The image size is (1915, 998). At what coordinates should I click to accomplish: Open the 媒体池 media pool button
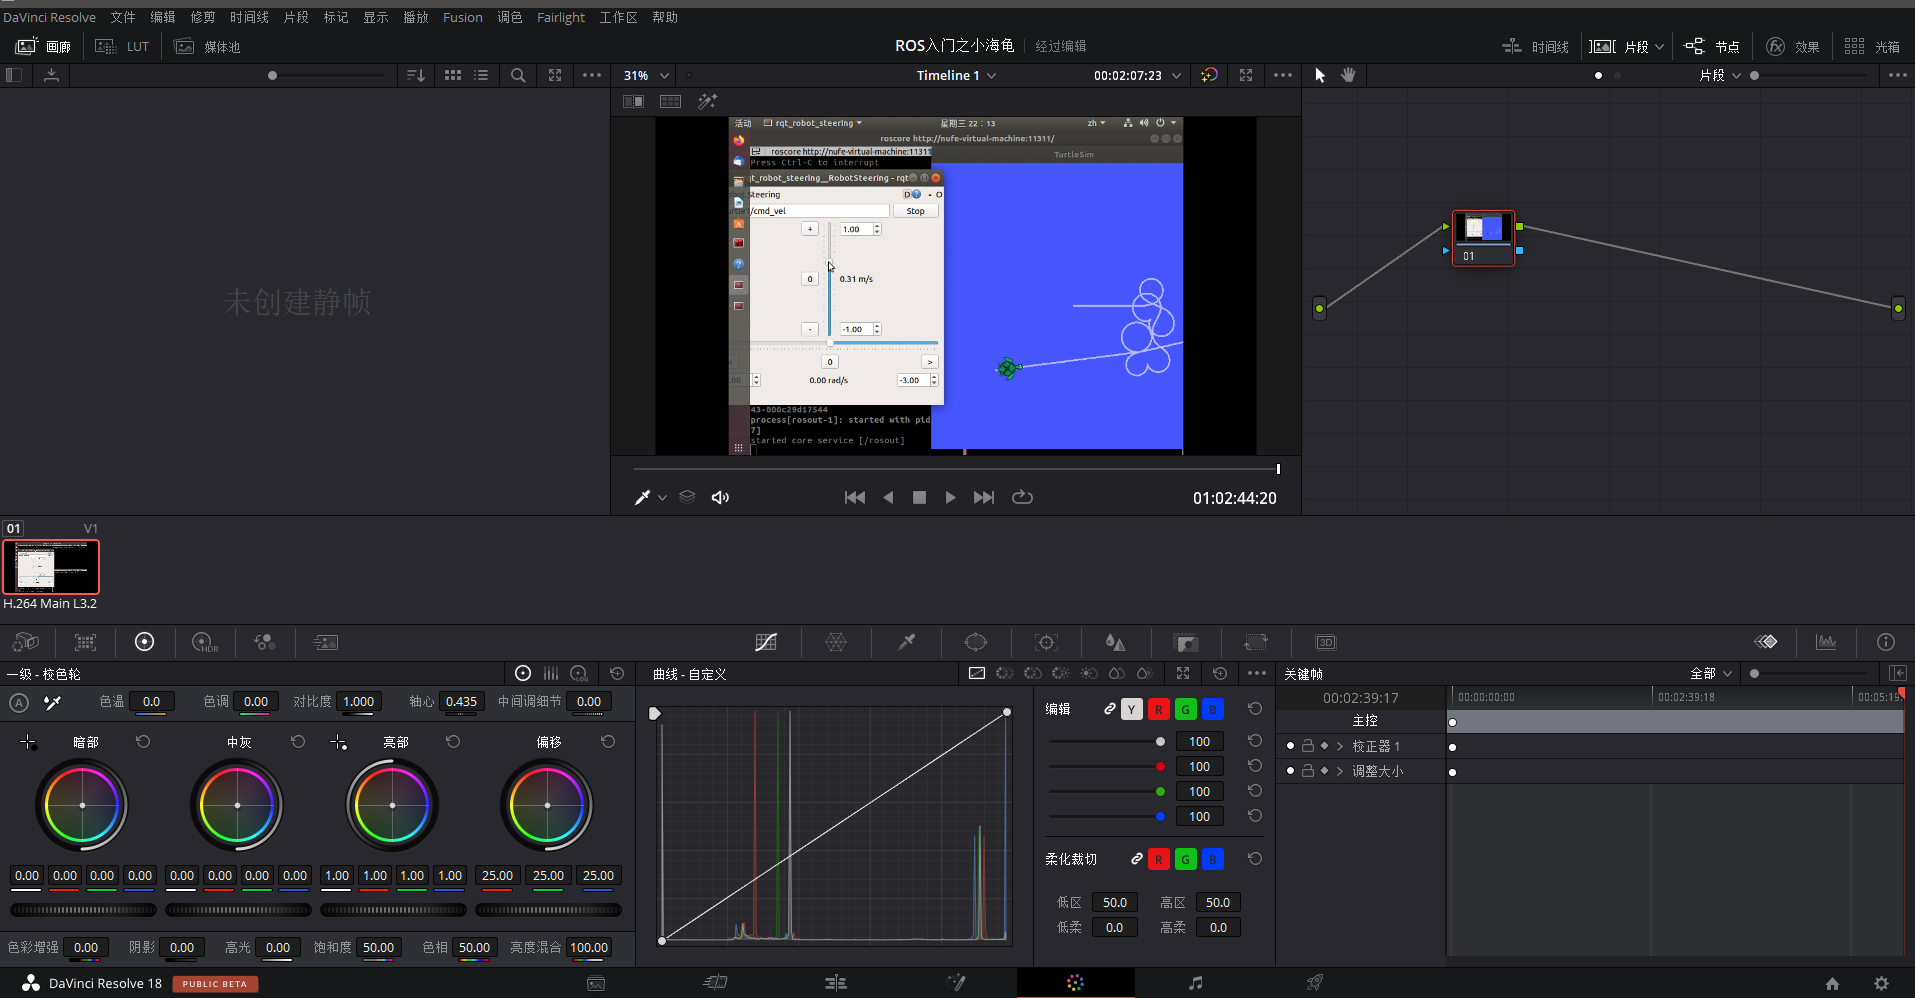(207, 46)
